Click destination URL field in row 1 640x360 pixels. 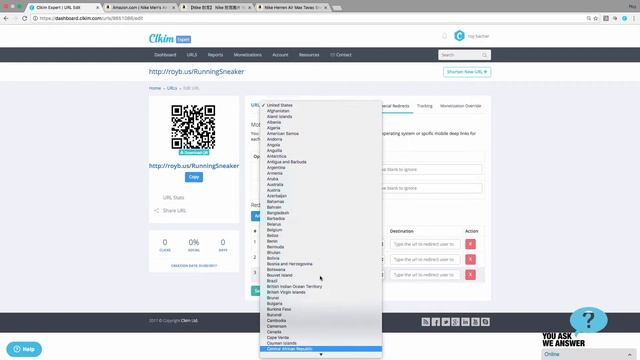pos(425,244)
